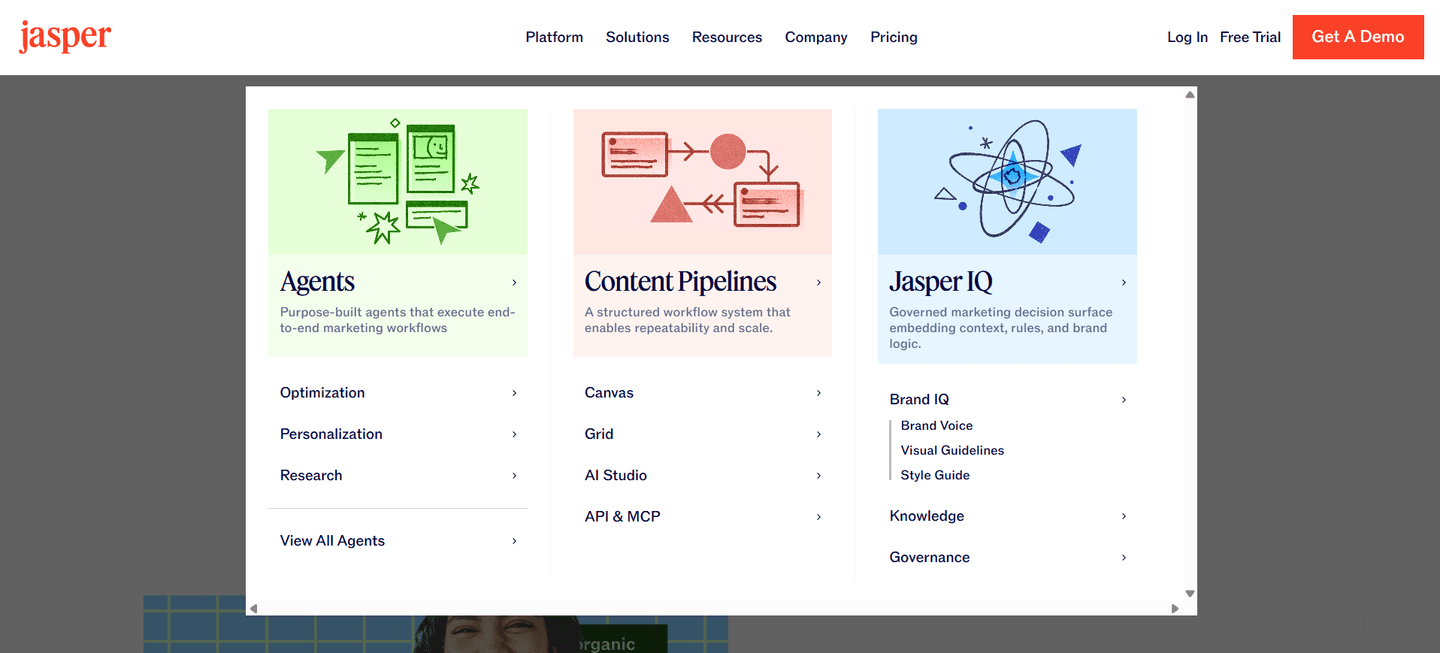The image size is (1440, 653).
Task: Open the AI Studio link
Action: pos(616,475)
